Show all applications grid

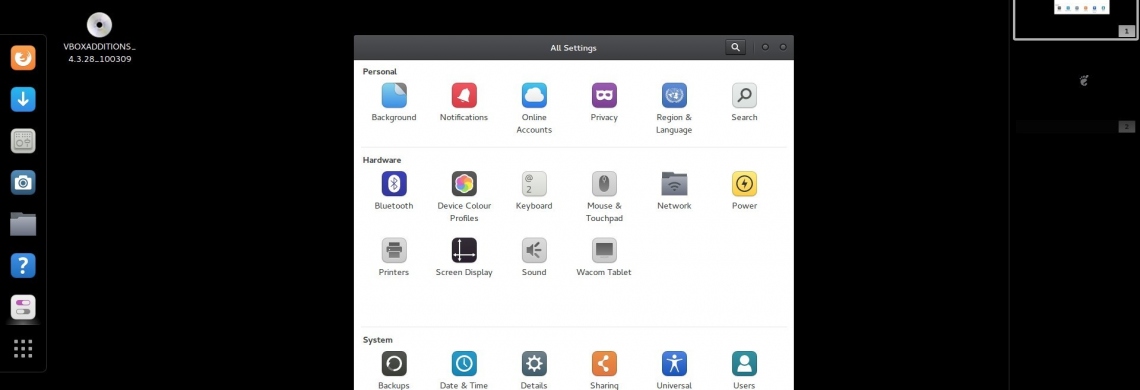click(23, 349)
